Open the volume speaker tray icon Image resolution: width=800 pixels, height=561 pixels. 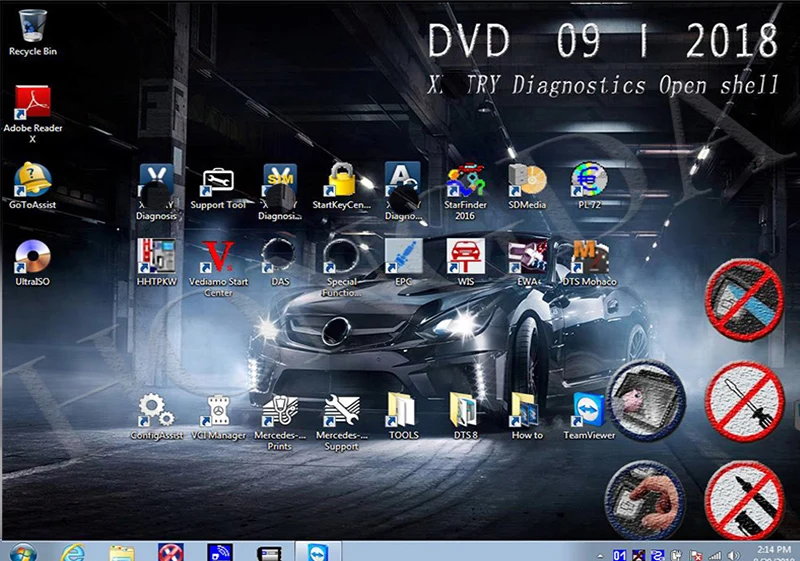click(x=734, y=556)
